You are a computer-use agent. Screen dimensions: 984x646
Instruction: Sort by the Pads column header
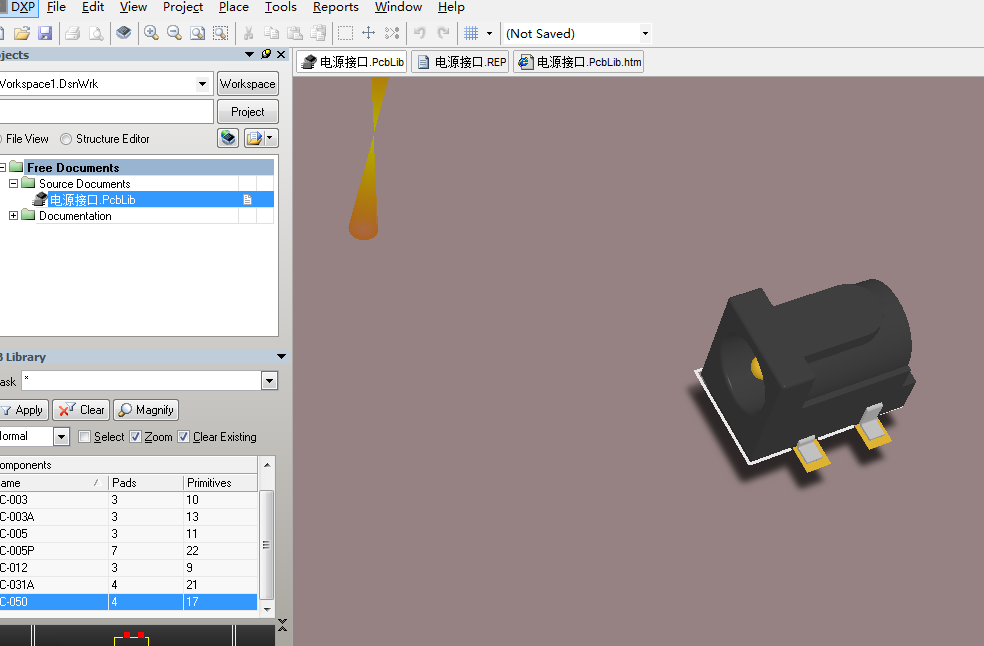coord(146,483)
